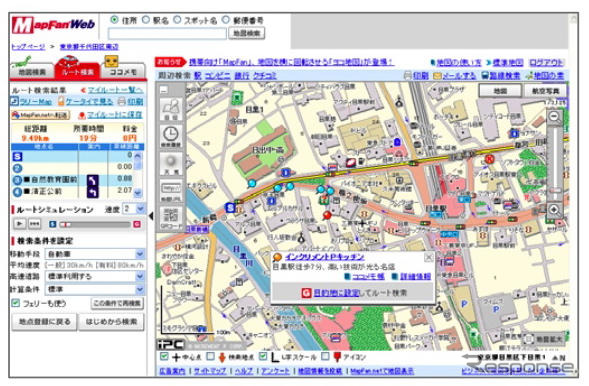This screenshot has height=386, width=589.
Task: Click the 路線検索 link above the map
Action: [505, 75]
